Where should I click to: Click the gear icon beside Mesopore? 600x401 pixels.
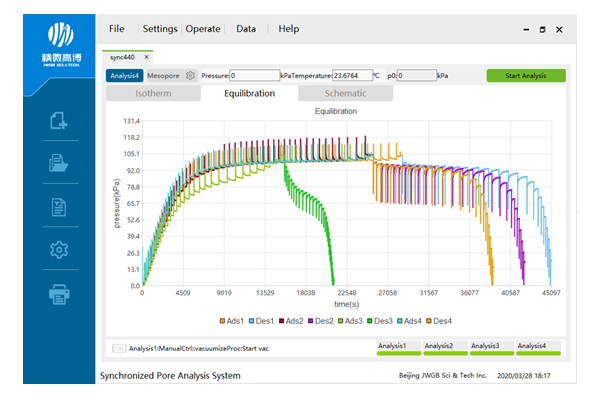(x=190, y=75)
